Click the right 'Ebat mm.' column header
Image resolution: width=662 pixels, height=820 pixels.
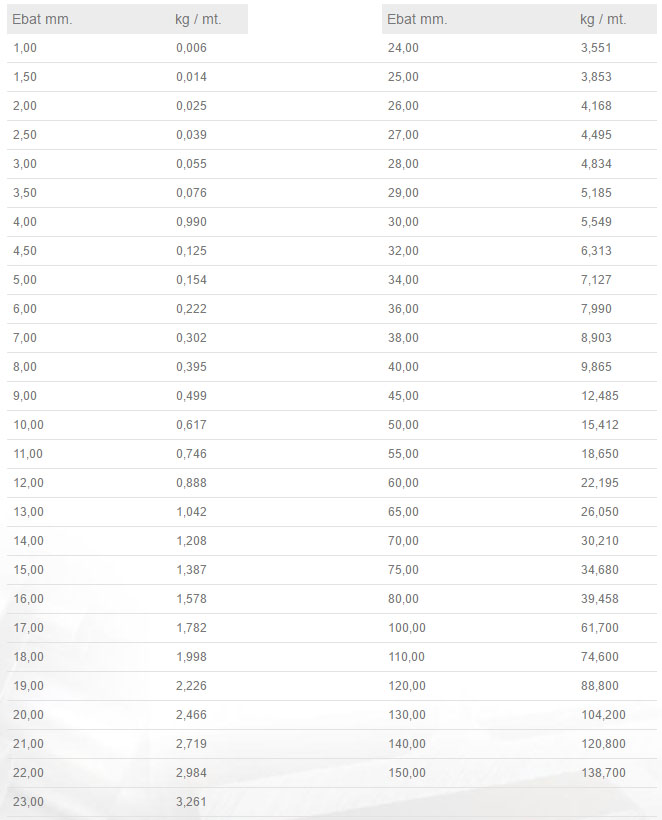pyautogui.click(x=417, y=19)
